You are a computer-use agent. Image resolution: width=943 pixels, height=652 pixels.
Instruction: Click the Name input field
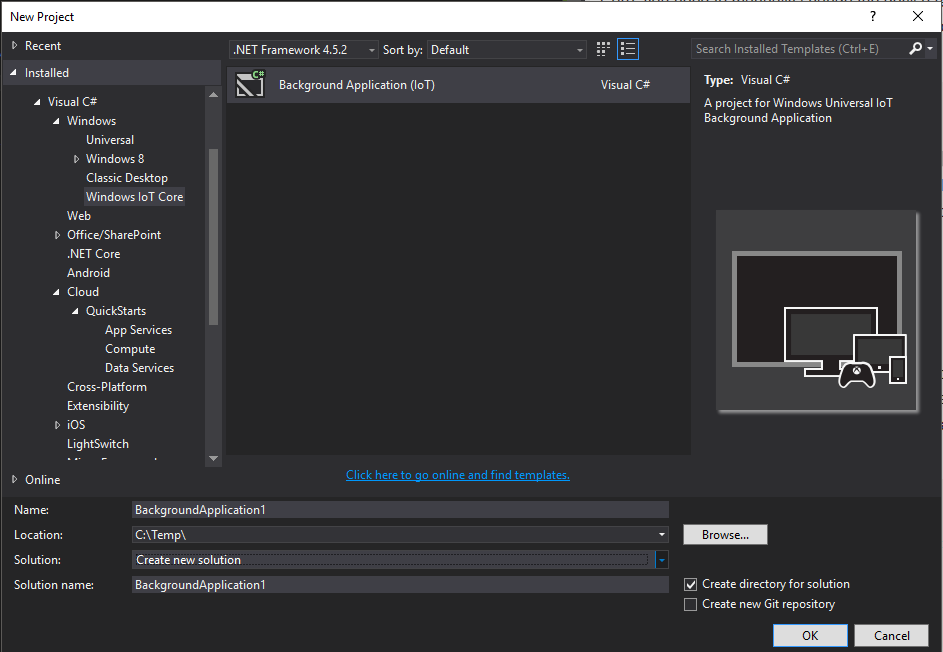pyautogui.click(x=400, y=509)
